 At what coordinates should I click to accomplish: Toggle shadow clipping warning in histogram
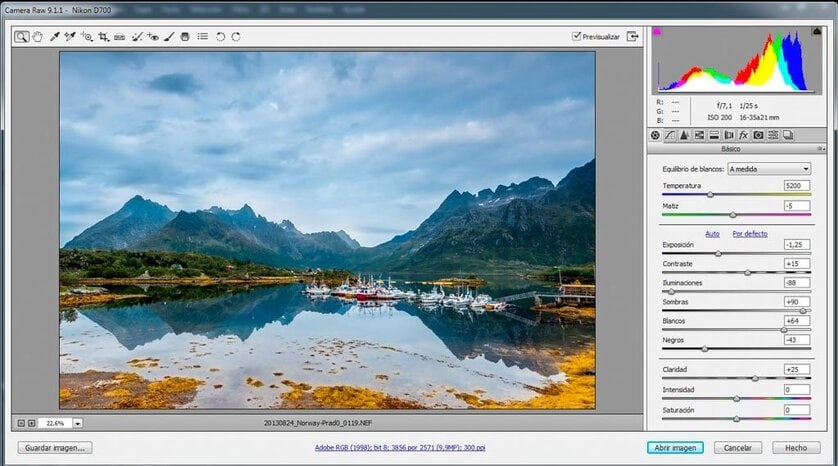[x=657, y=32]
